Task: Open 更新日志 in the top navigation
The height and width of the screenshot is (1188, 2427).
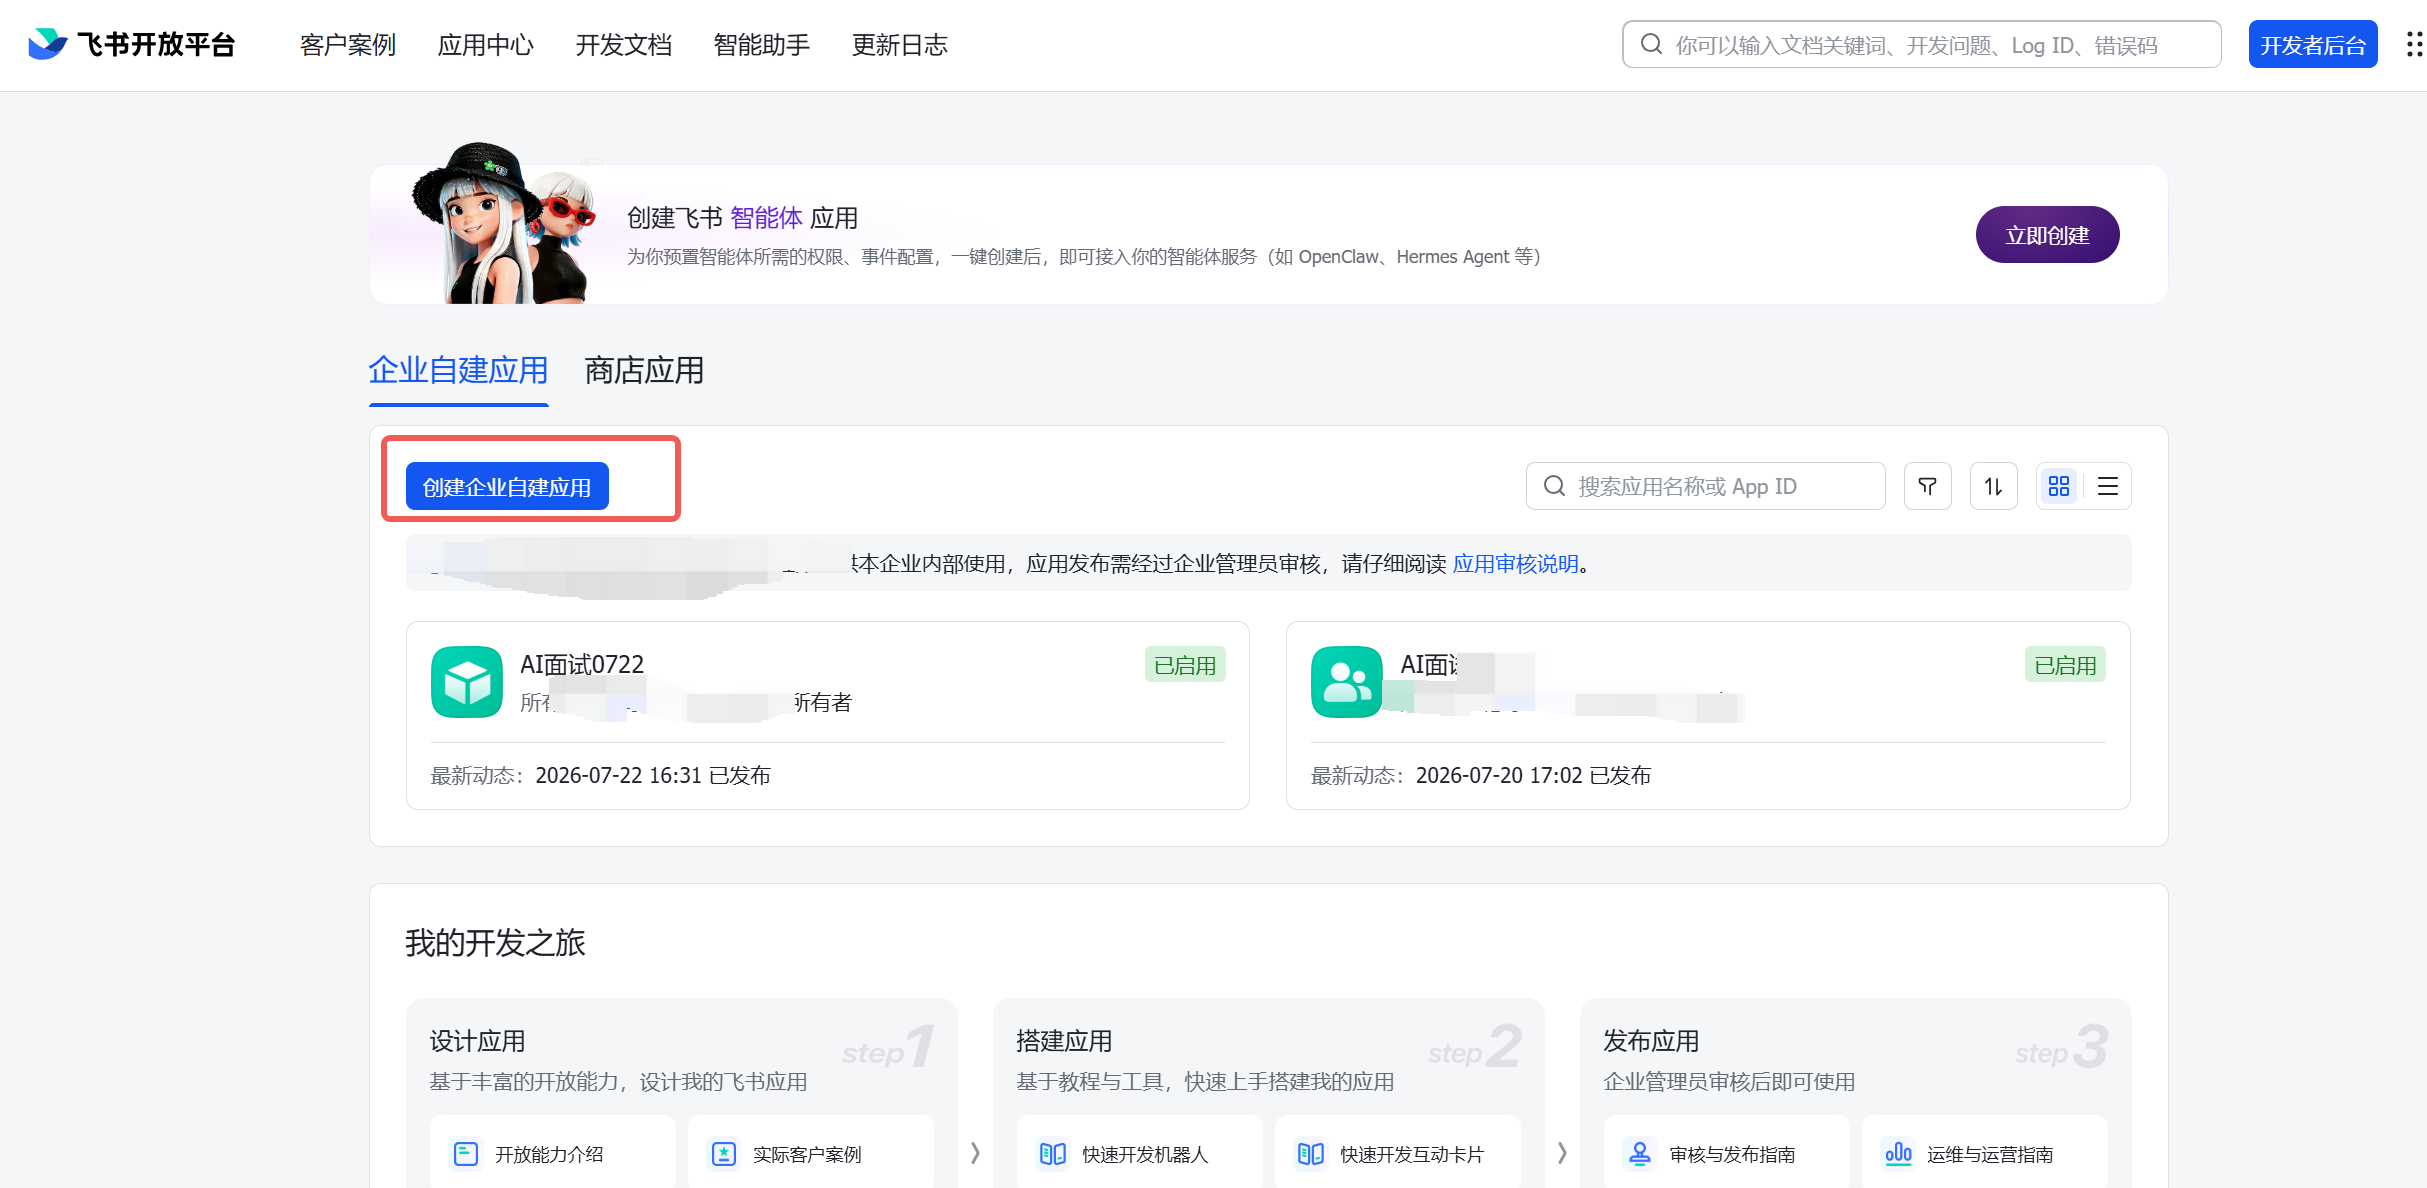Action: click(x=900, y=45)
